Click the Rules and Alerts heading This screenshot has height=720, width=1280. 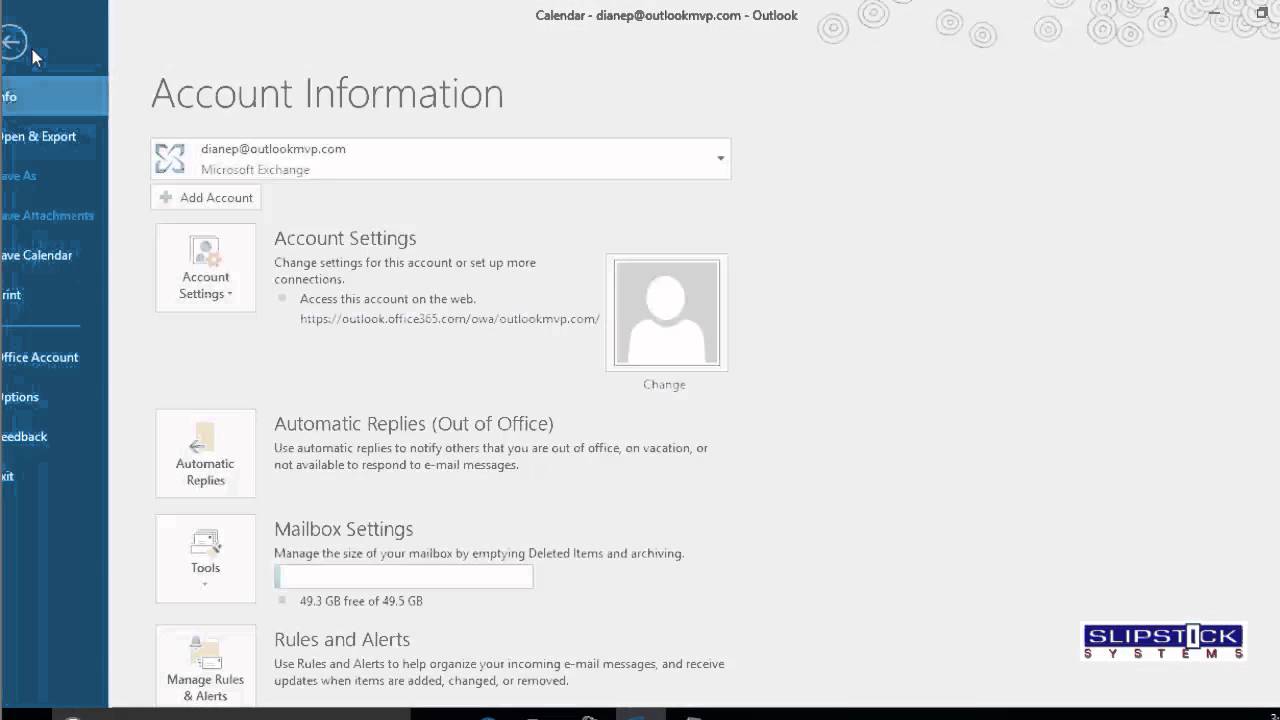pos(342,640)
